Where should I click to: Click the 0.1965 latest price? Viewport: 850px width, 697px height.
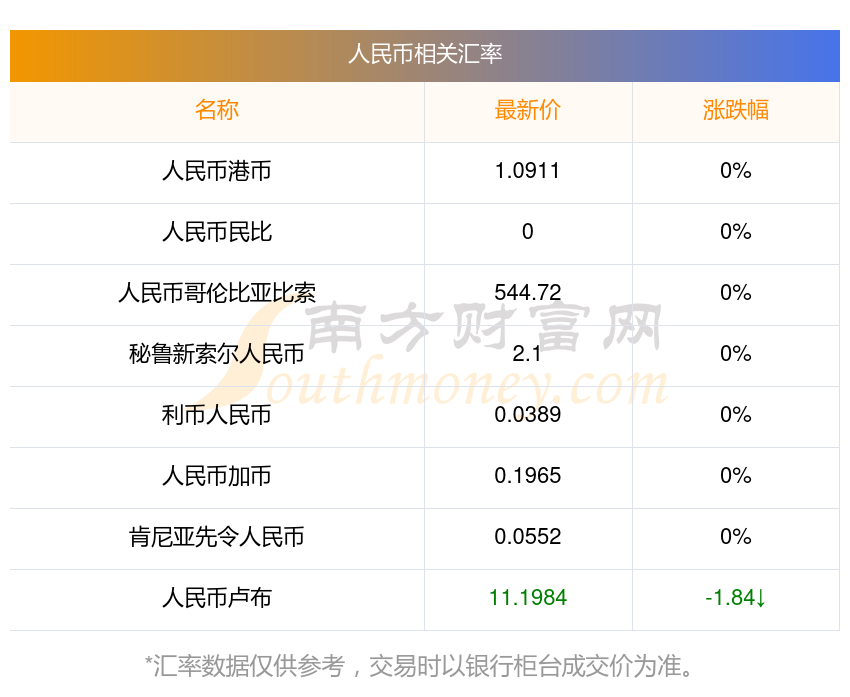pyautogui.click(x=527, y=476)
